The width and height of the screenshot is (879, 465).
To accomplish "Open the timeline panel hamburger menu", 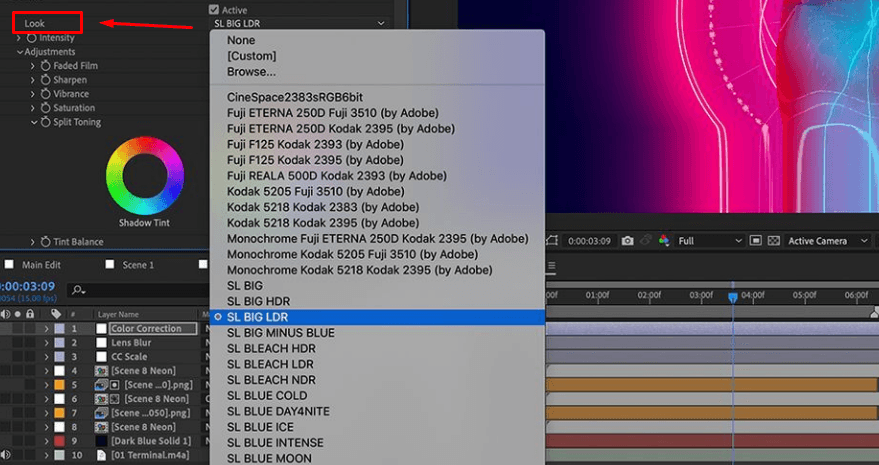I will [x=552, y=266].
